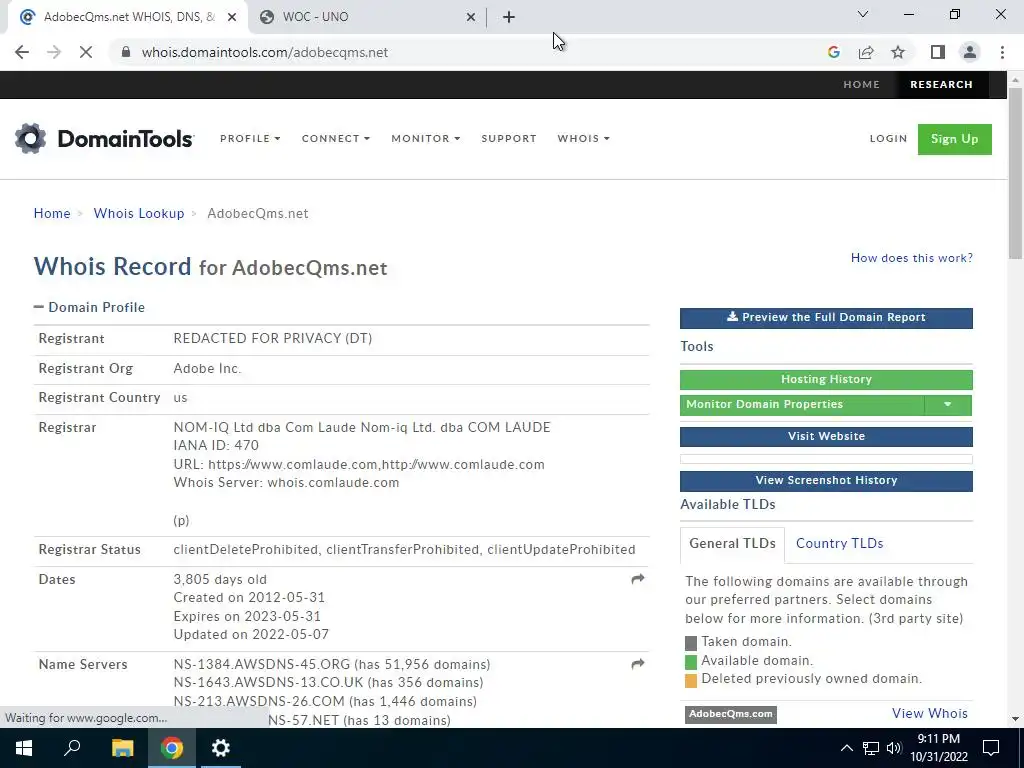The height and width of the screenshot is (768, 1024).
Task: Open Windows taskbar search
Action: (x=72, y=748)
